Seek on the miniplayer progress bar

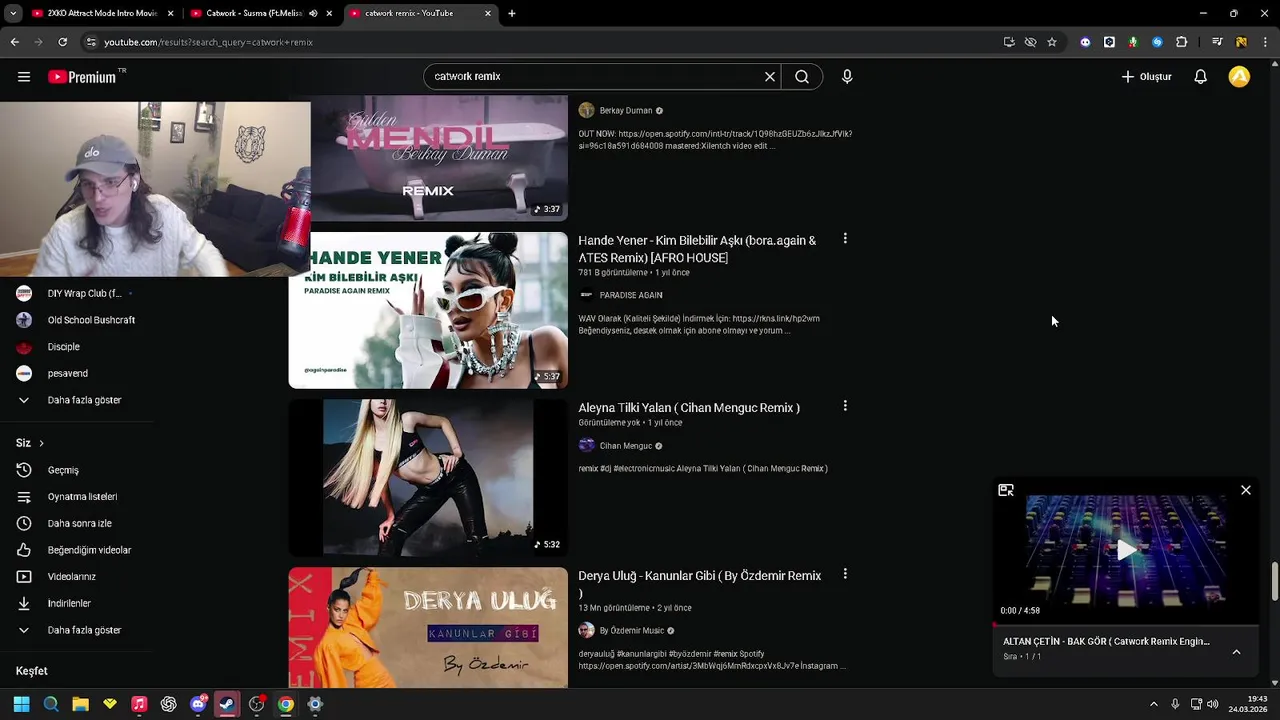(x=1126, y=624)
